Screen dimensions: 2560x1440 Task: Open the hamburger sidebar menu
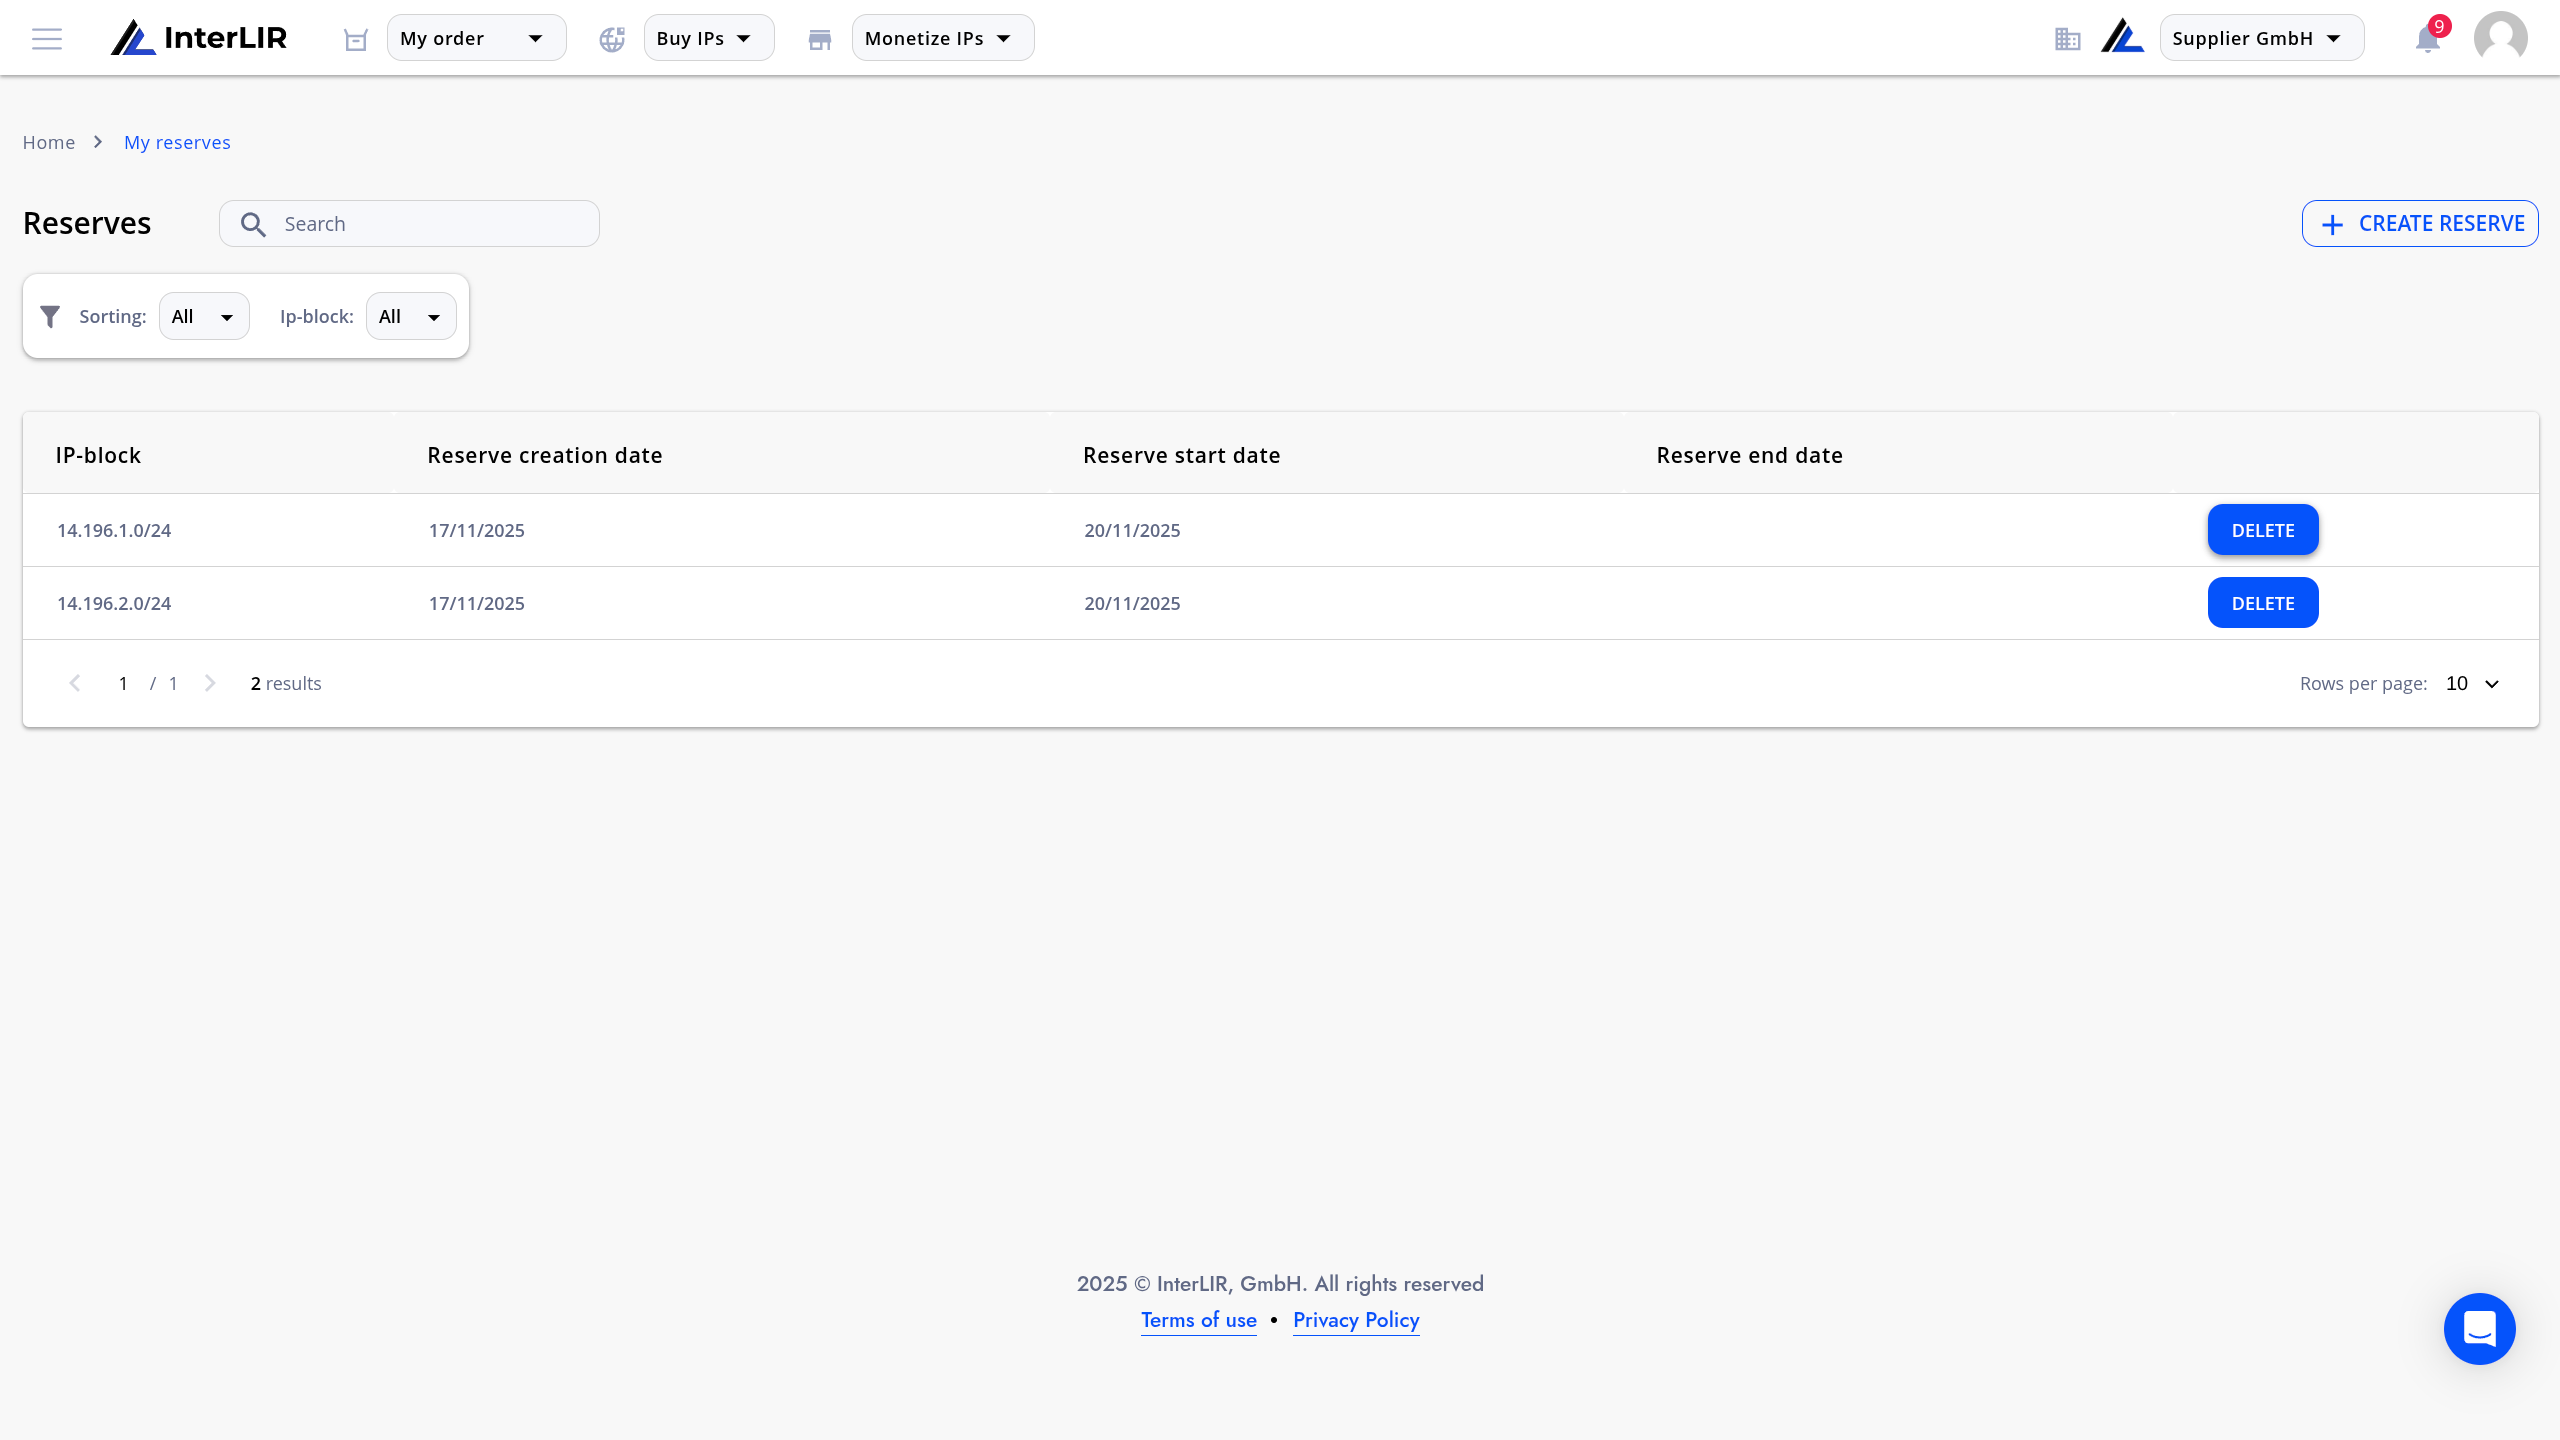47,39
